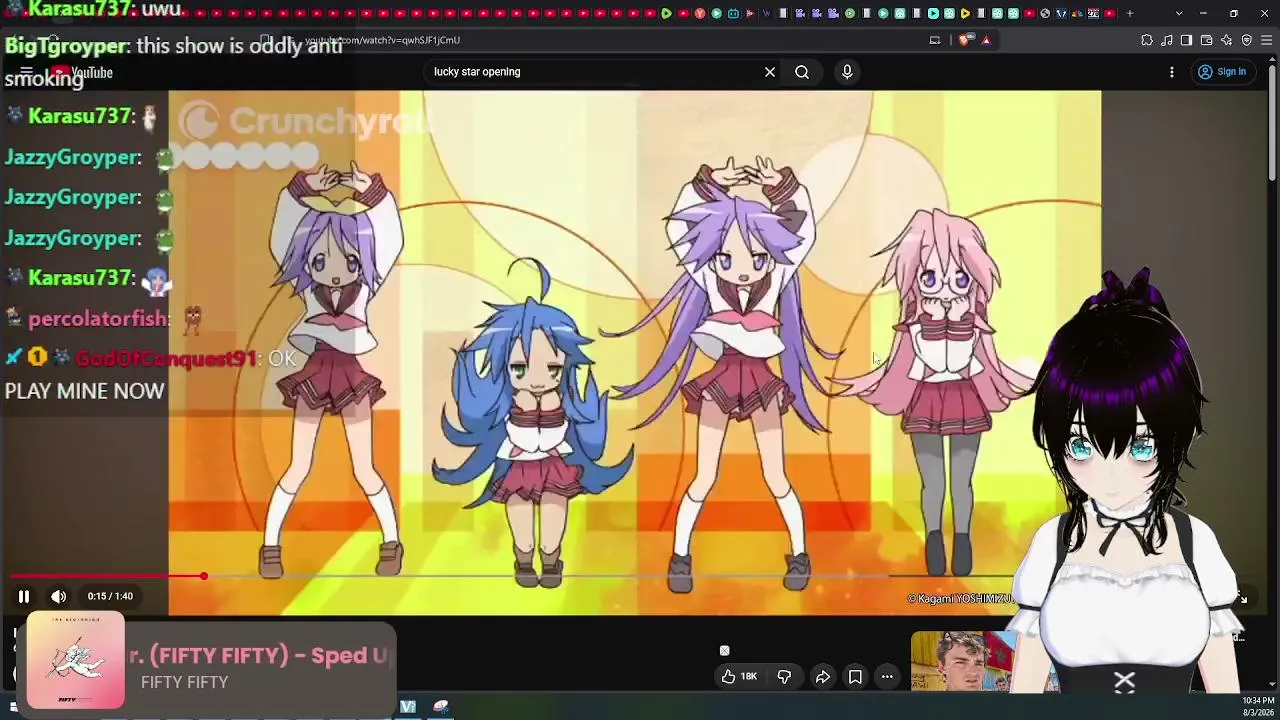Click the username percolatorfish in chat
This screenshot has width=1280, height=720.
point(99,319)
